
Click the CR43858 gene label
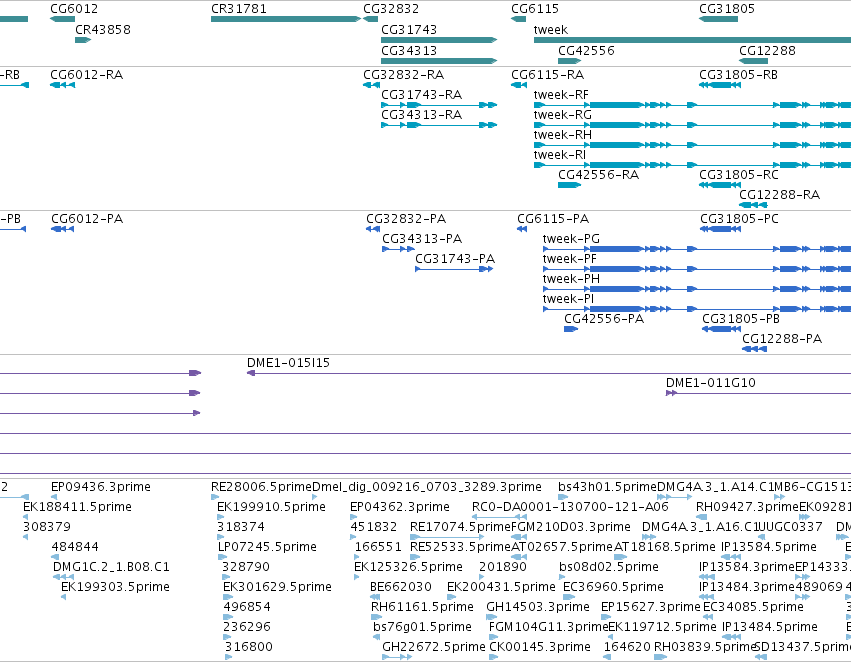tap(103, 30)
